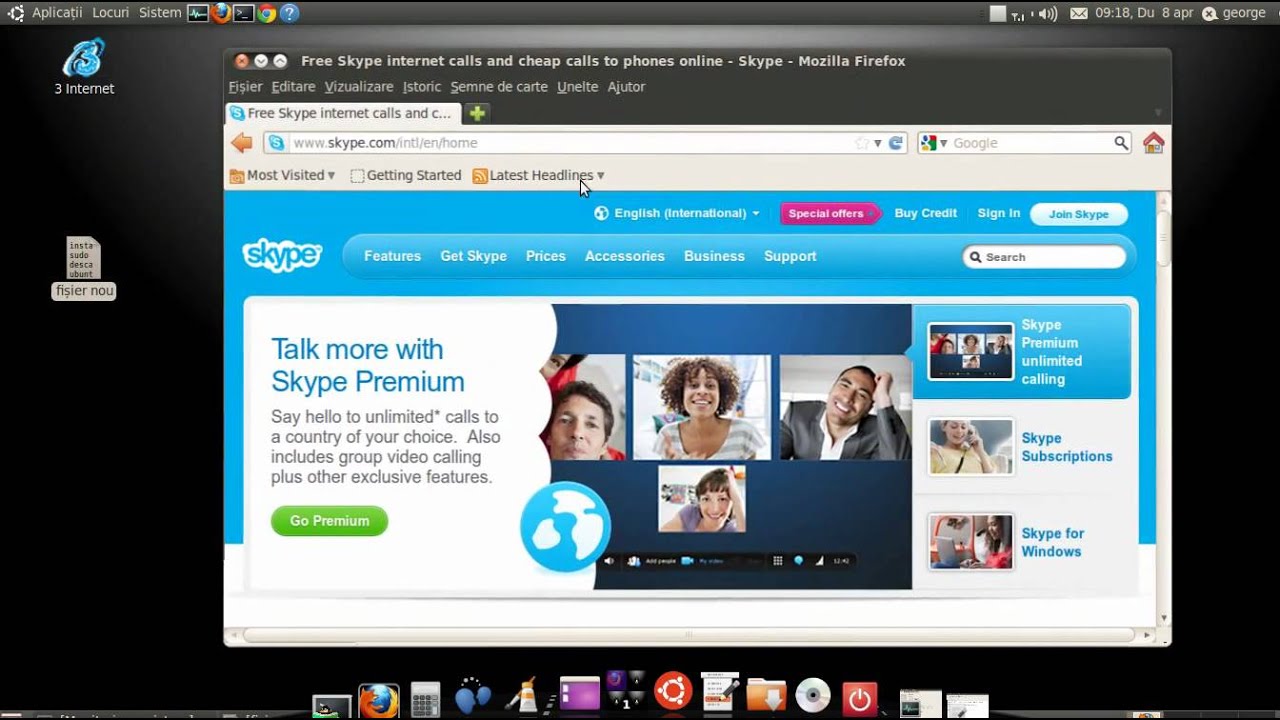Viewport: 1280px width, 720px height.
Task: Open the Vizualizare menu
Action: coord(359,87)
